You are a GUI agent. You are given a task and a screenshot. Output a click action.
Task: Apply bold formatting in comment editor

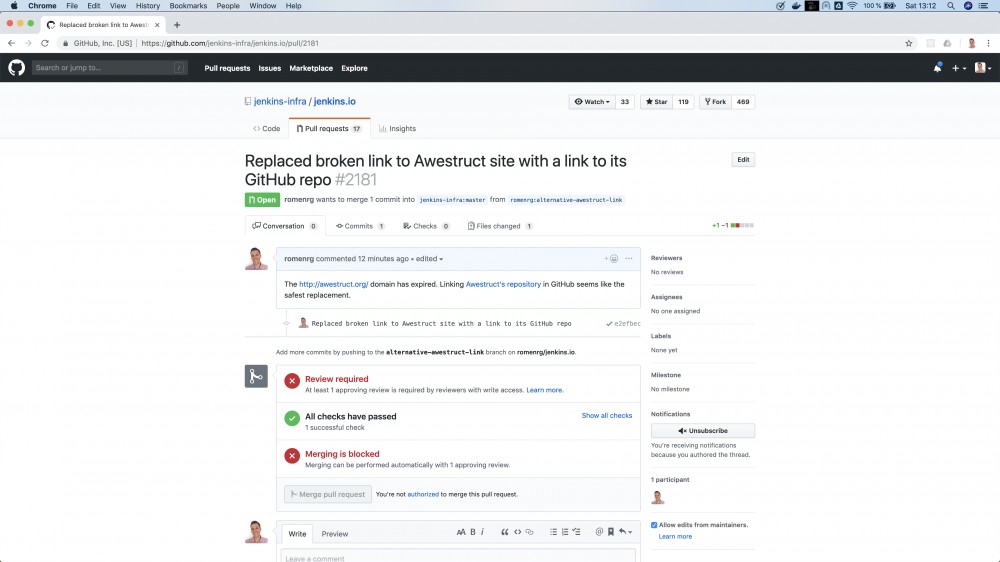click(473, 532)
